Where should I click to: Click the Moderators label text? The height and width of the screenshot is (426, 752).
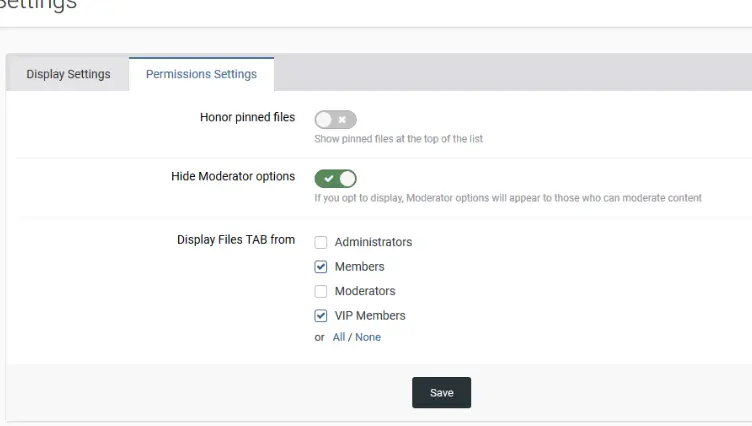(x=365, y=291)
